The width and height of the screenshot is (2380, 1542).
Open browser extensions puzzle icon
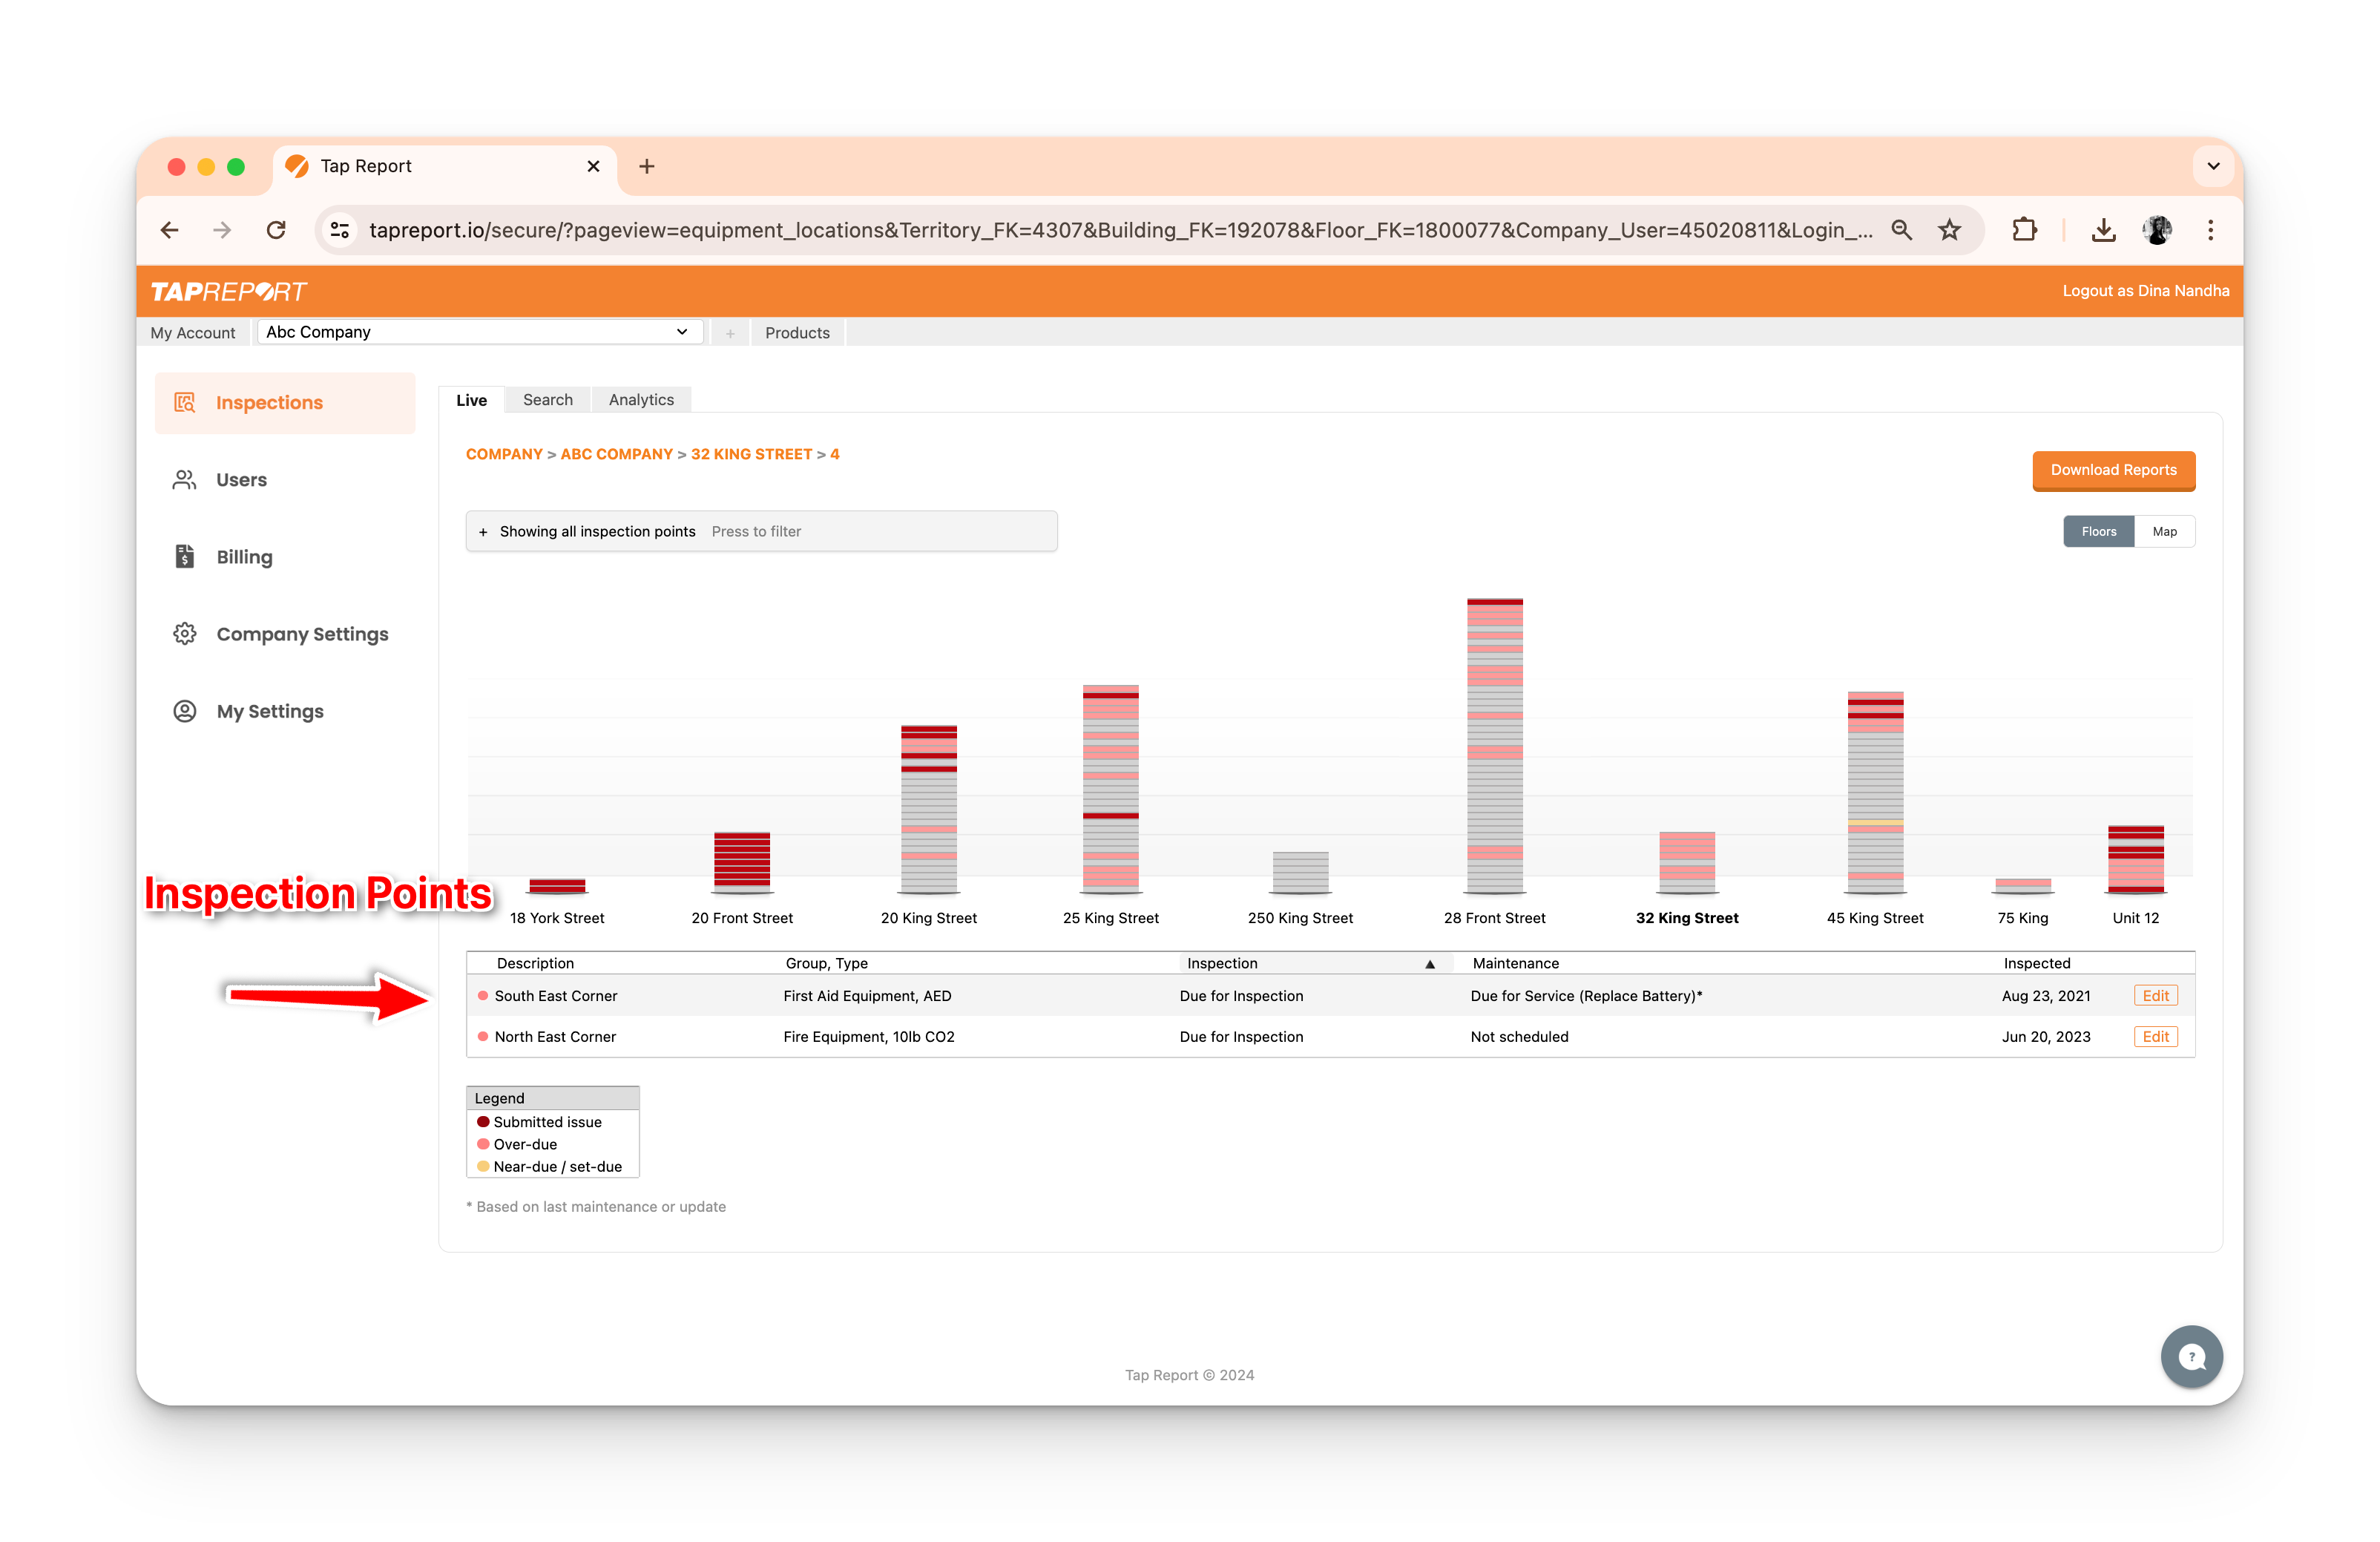2024,230
